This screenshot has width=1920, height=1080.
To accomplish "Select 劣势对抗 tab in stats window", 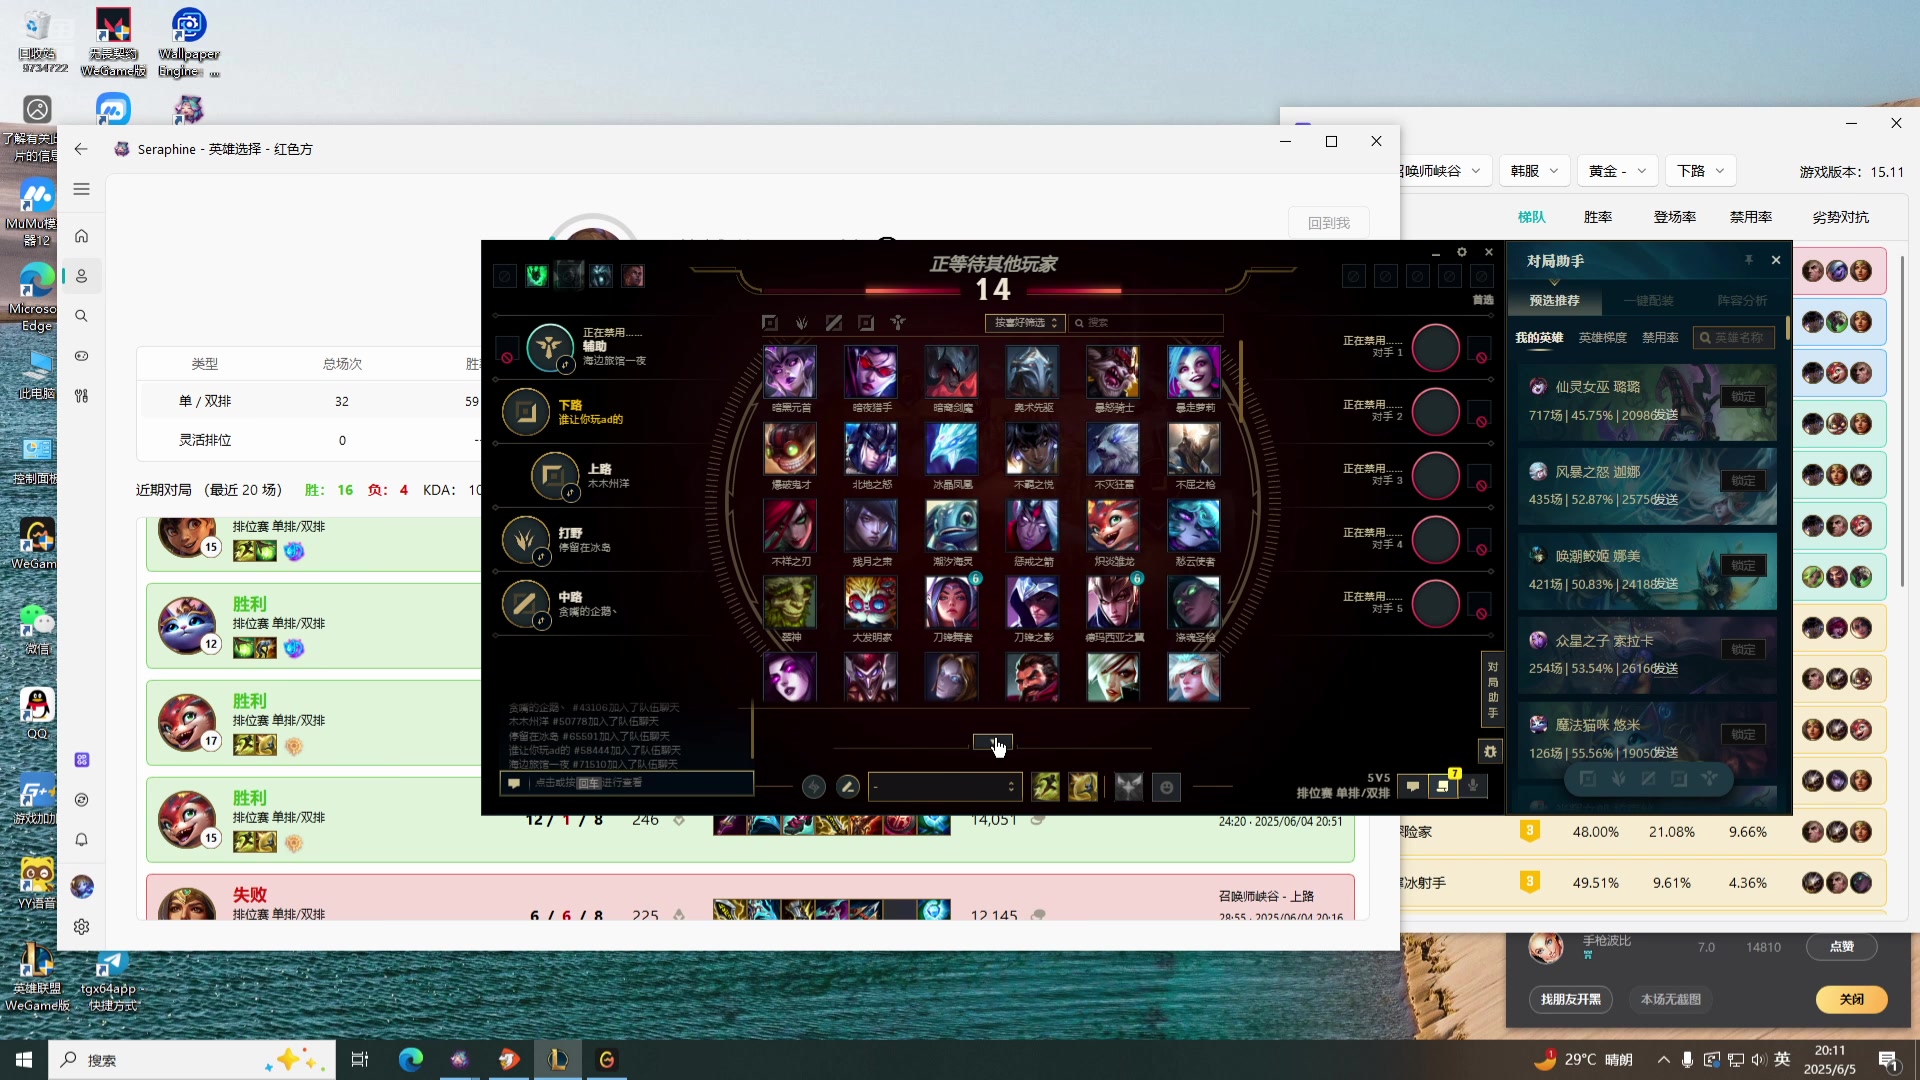I will point(1840,217).
